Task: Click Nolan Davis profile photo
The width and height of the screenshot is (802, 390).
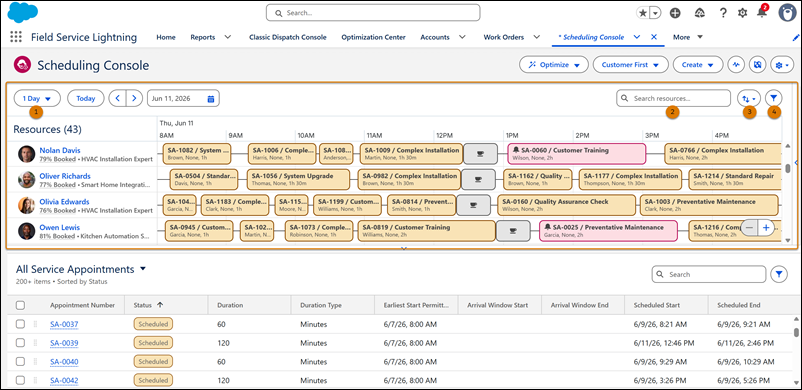Action: pyautogui.click(x=27, y=154)
